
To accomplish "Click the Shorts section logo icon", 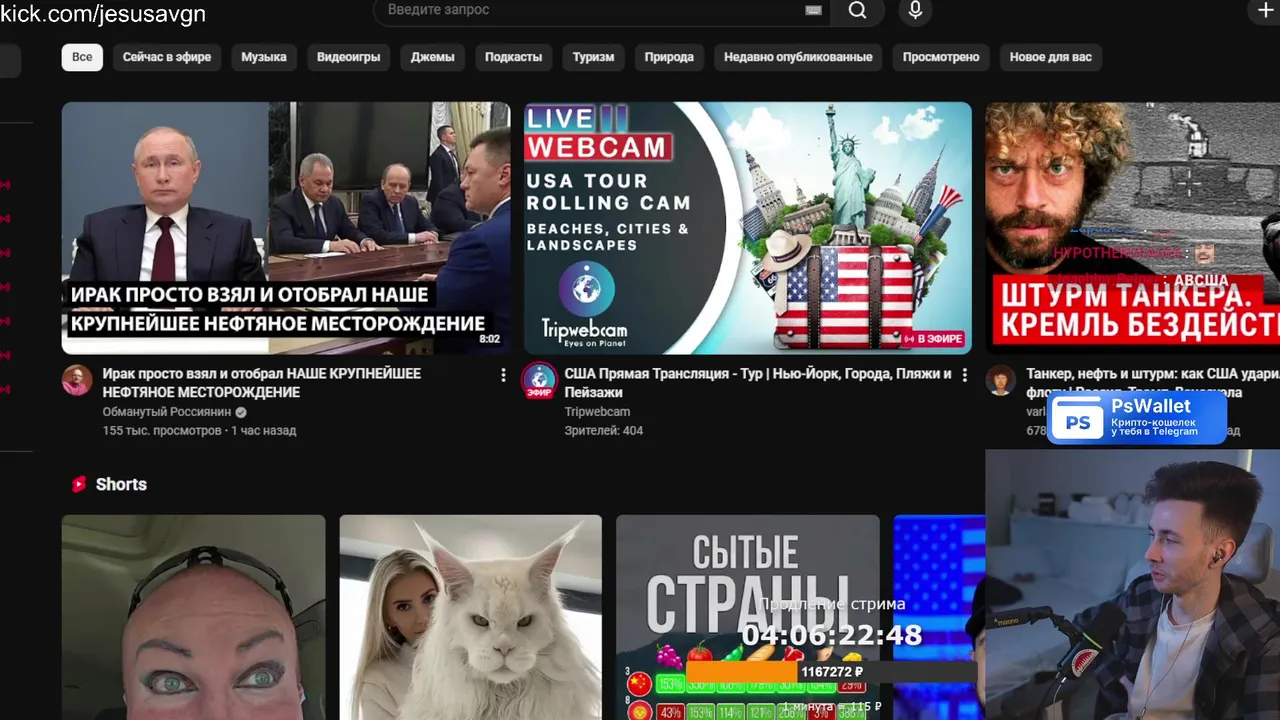I will 79,484.
